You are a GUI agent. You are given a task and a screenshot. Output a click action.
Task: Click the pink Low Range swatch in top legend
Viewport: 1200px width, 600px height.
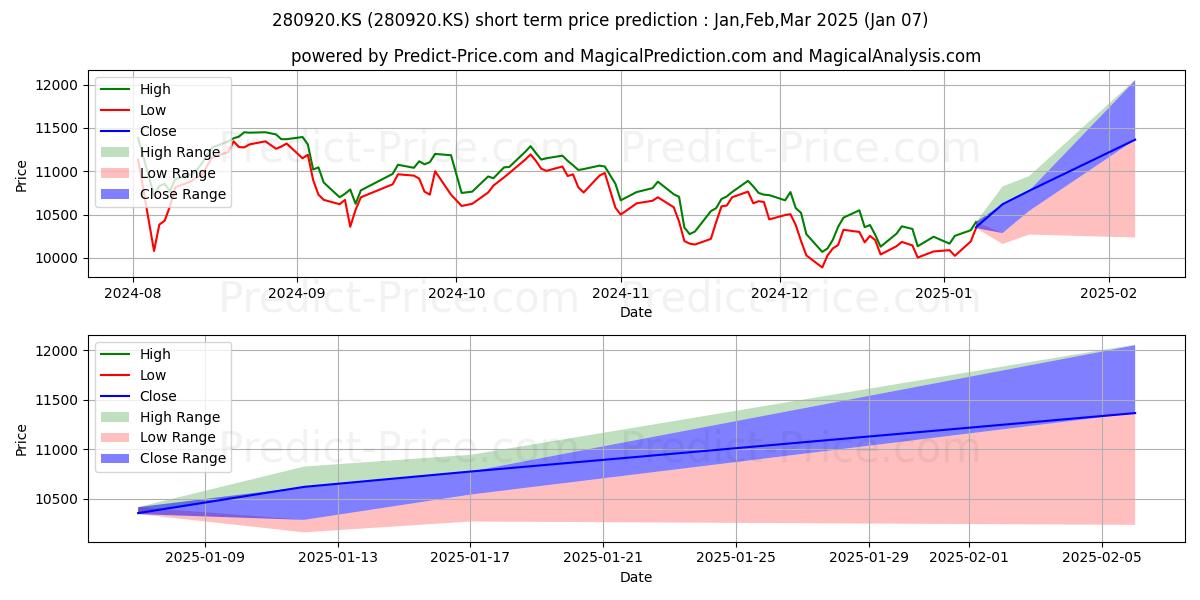coord(117,173)
